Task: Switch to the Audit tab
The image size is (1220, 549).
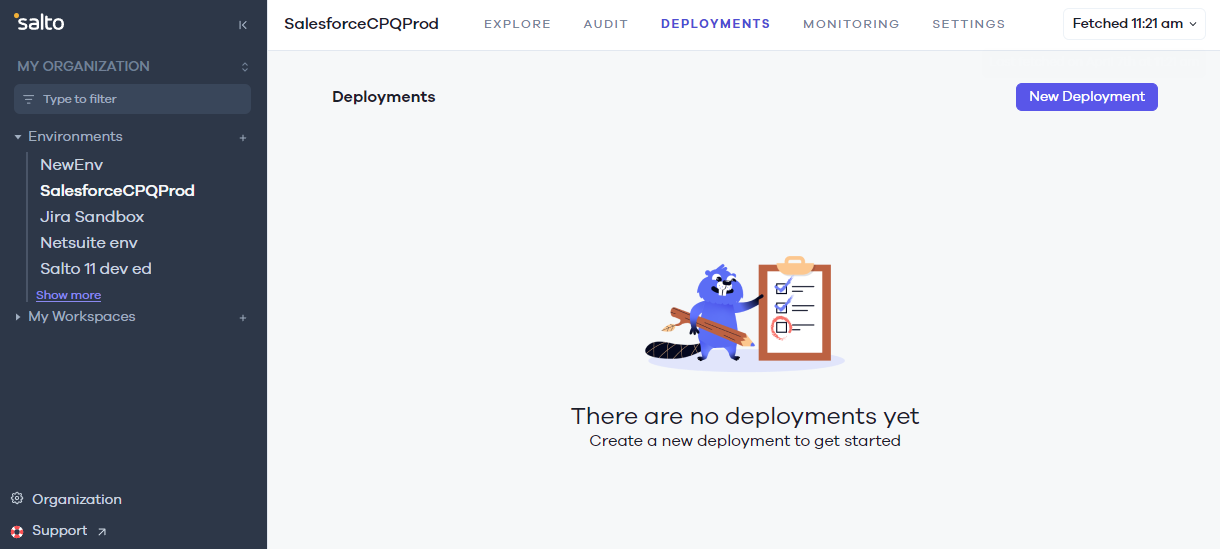Action: [606, 24]
